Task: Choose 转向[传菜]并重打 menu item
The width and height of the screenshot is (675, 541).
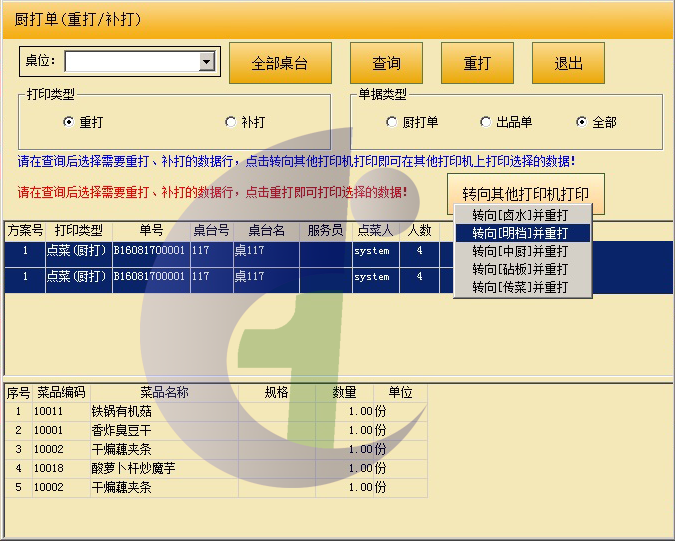Action: point(523,287)
